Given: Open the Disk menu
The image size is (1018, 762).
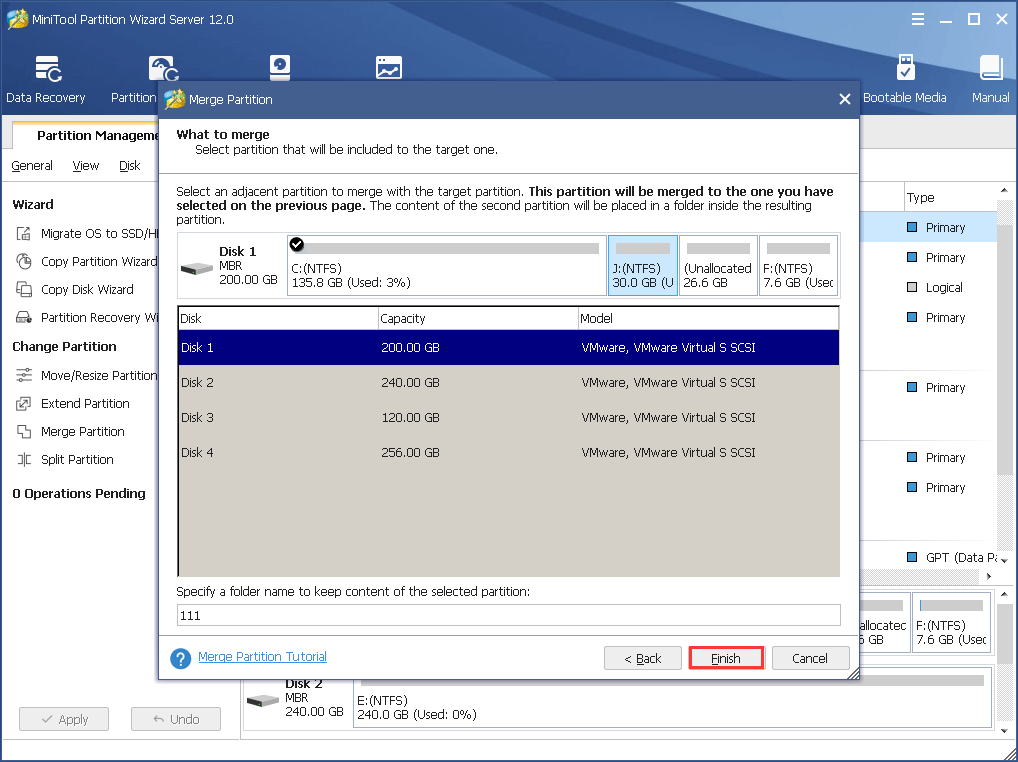Looking at the screenshot, I should click(130, 166).
